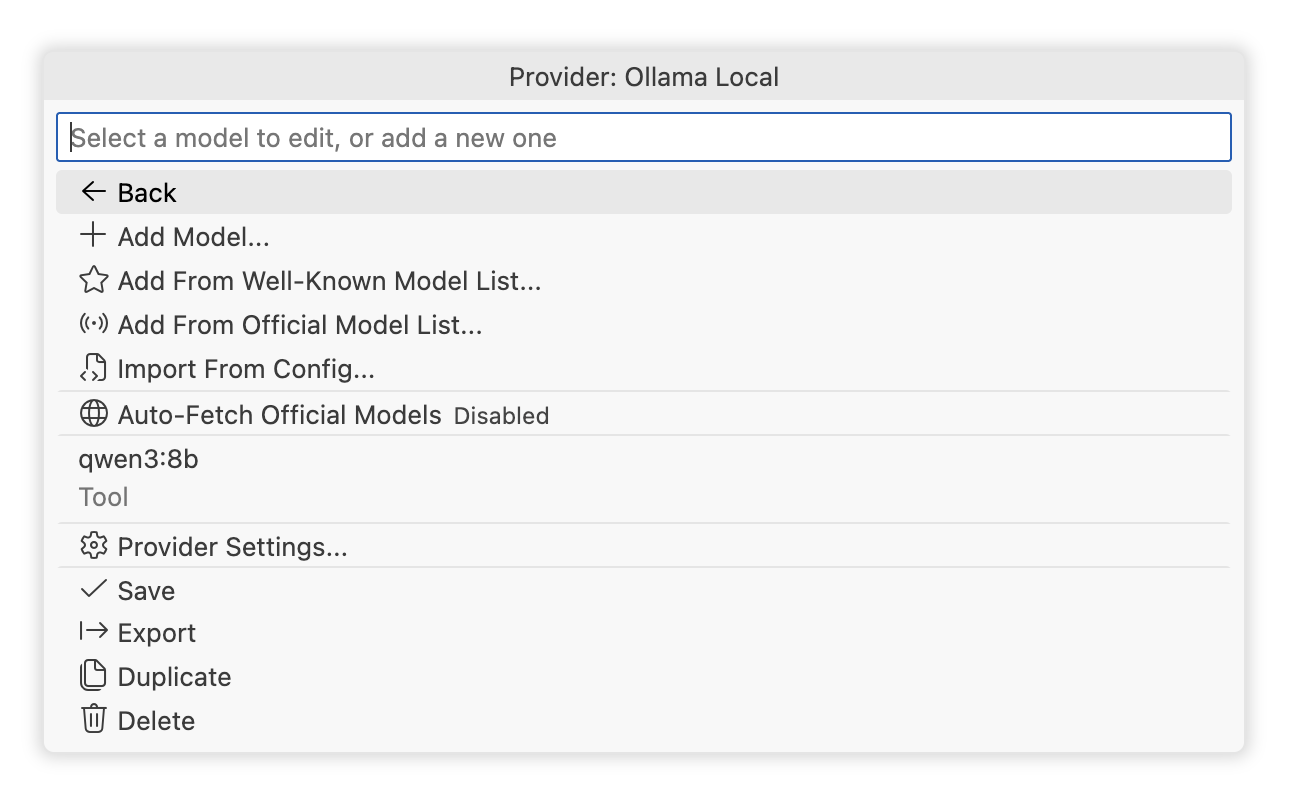Click the arrow icon next to Export
This screenshot has width=1290, height=800.
(x=93, y=632)
